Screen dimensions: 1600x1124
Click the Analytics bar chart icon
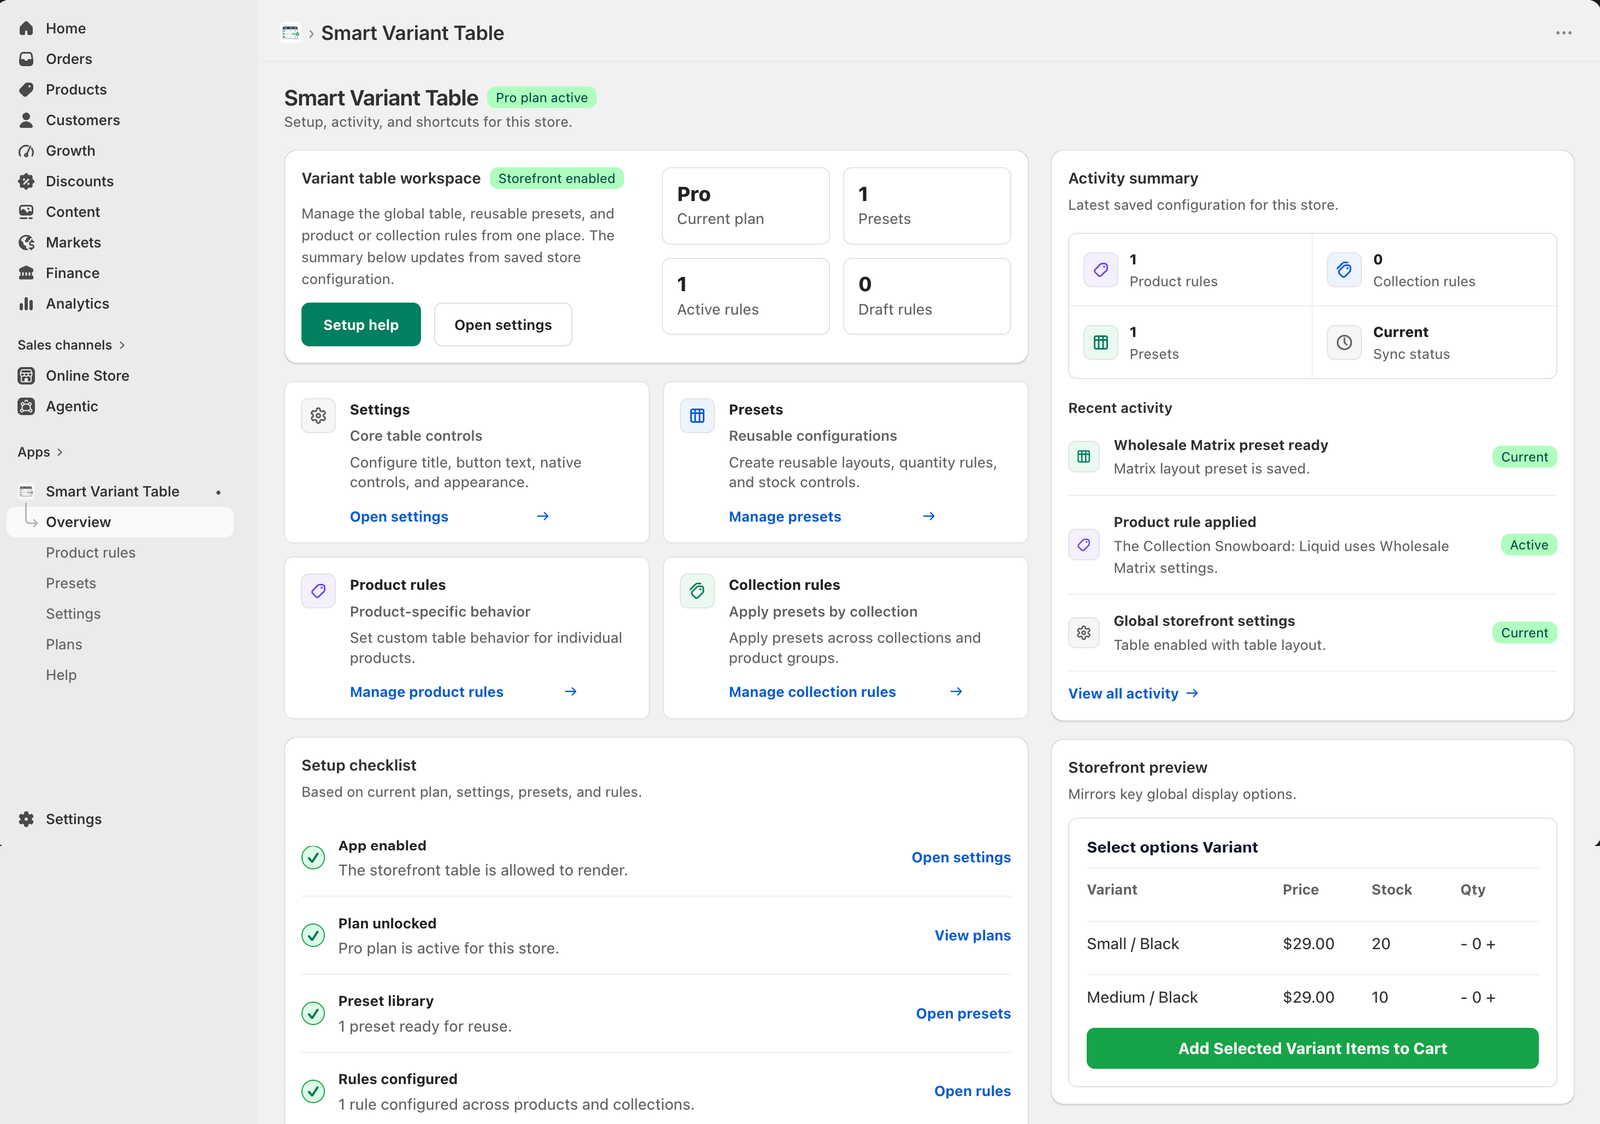tap(26, 304)
